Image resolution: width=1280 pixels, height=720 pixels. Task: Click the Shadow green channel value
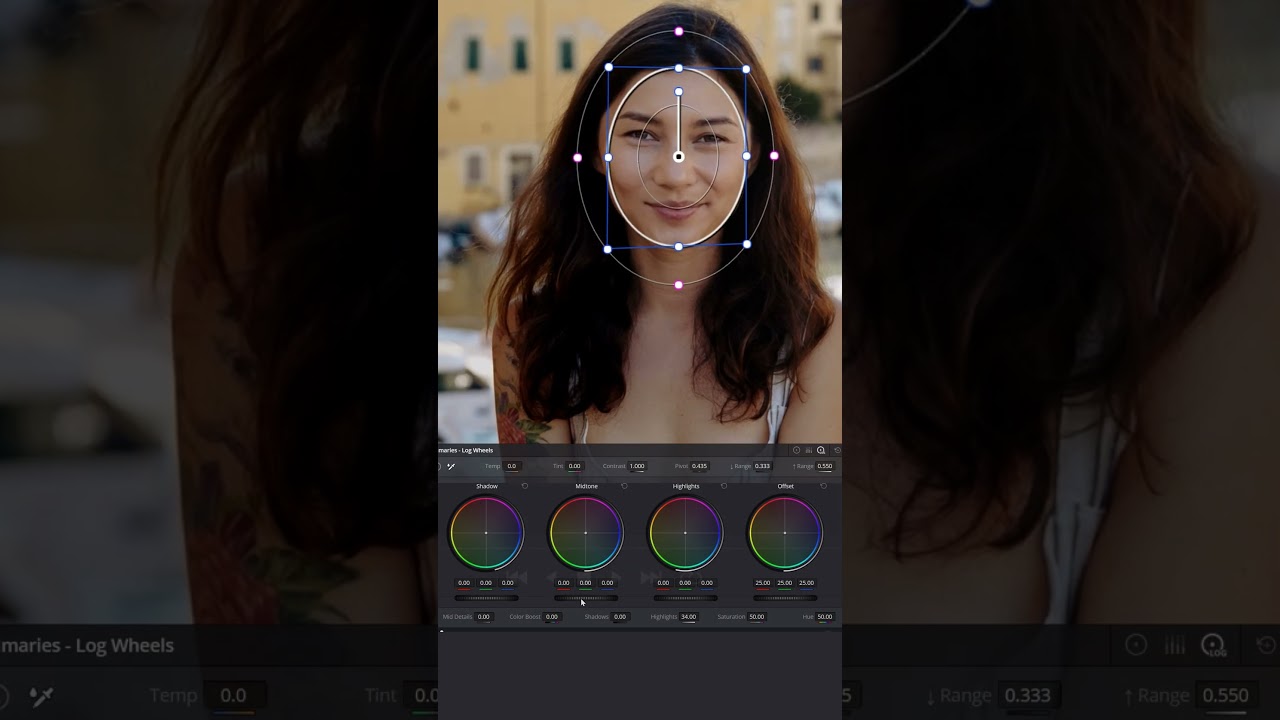[486, 583]
